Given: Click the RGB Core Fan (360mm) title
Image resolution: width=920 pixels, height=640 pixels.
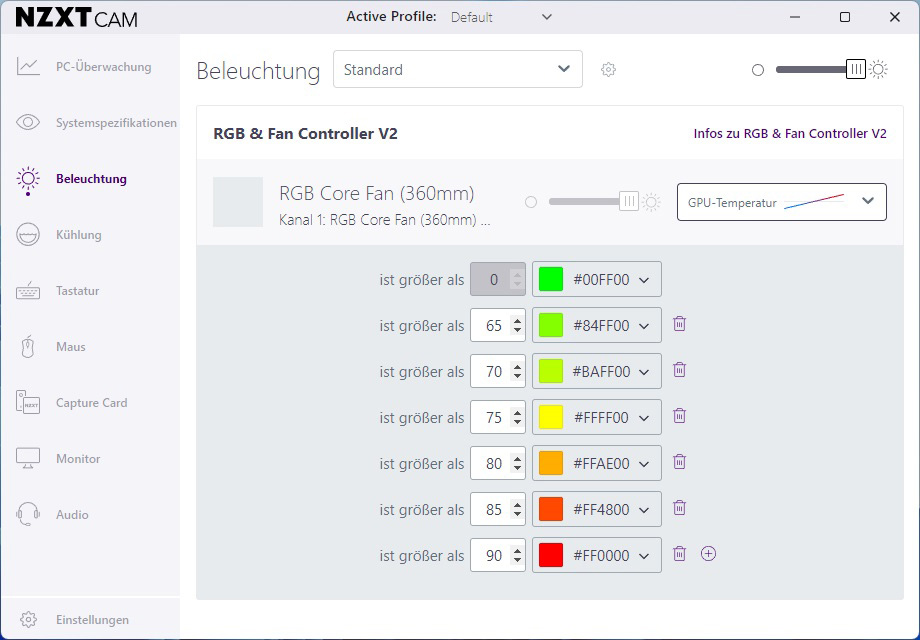Looking at the screenshot, I should pyautogui.click(x=377, y=193).
